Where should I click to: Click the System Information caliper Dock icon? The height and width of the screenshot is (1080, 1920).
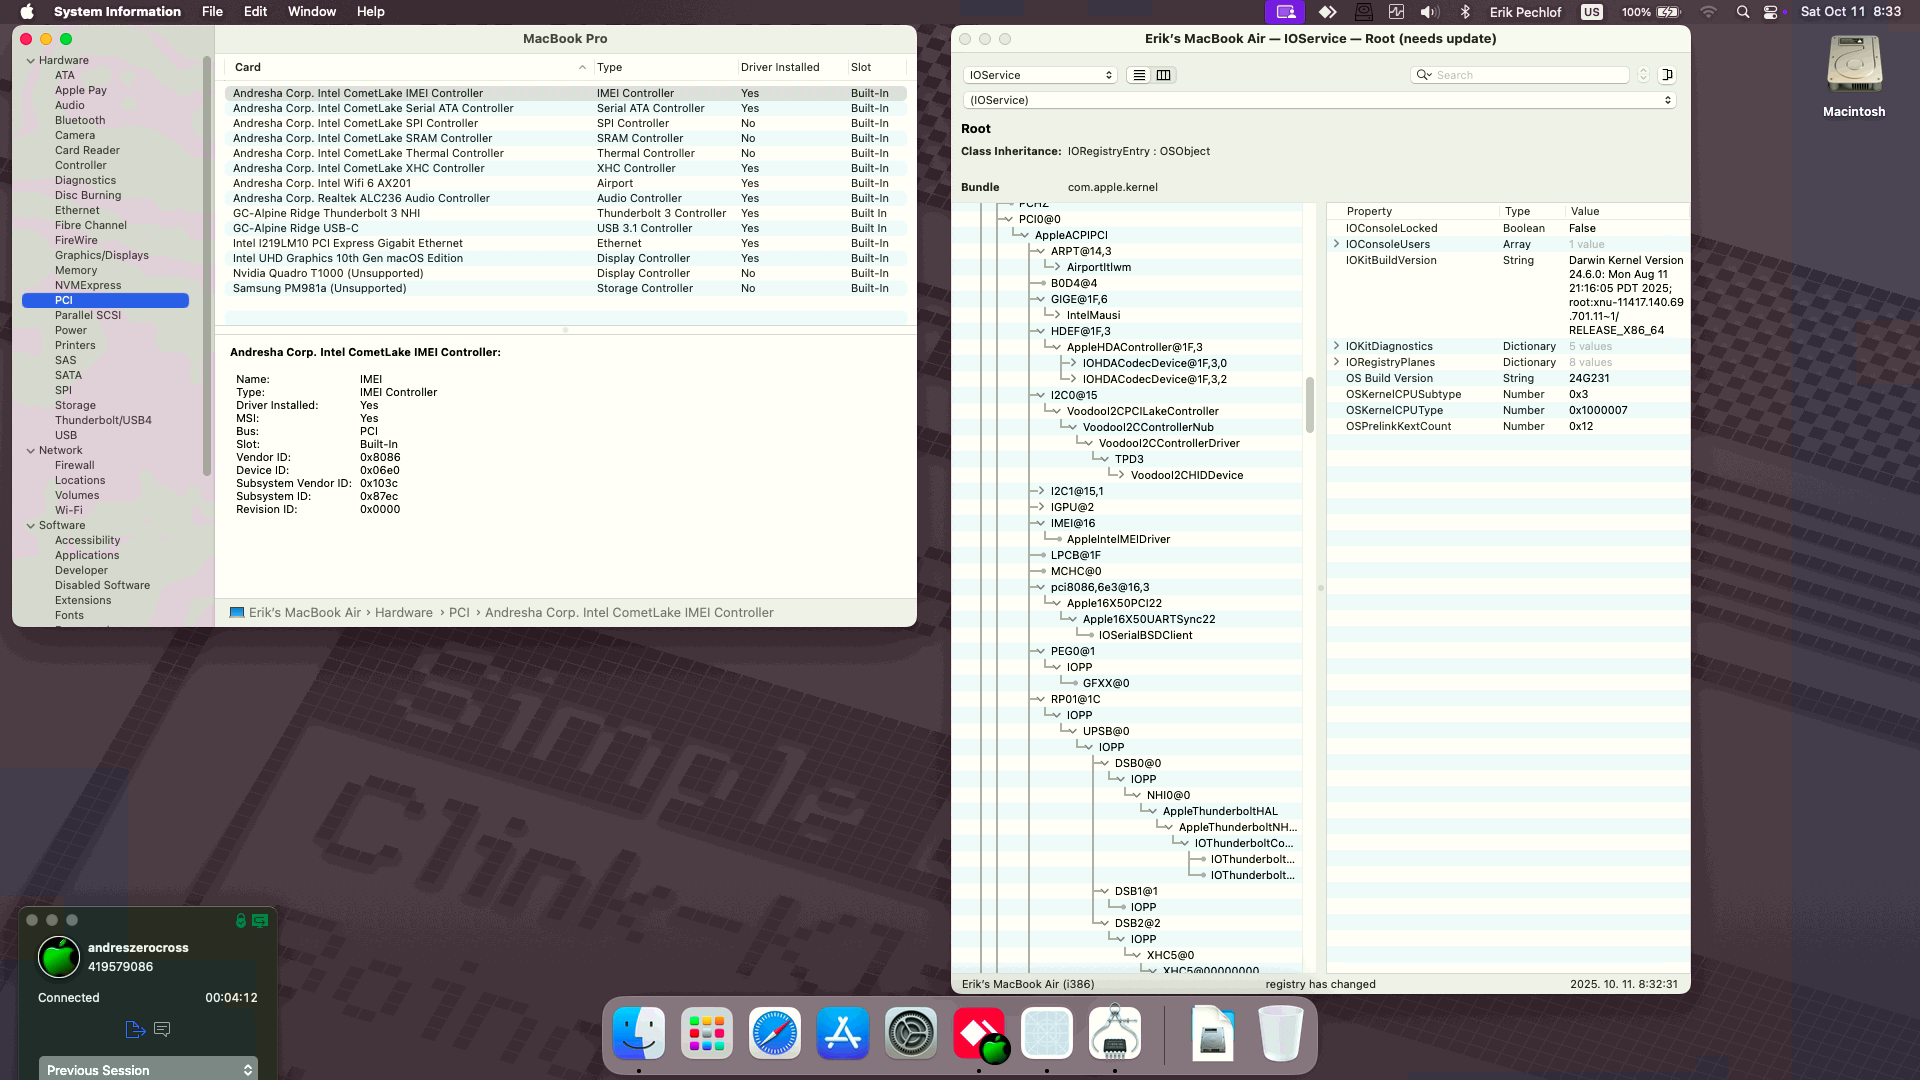pos(1115,1033)
